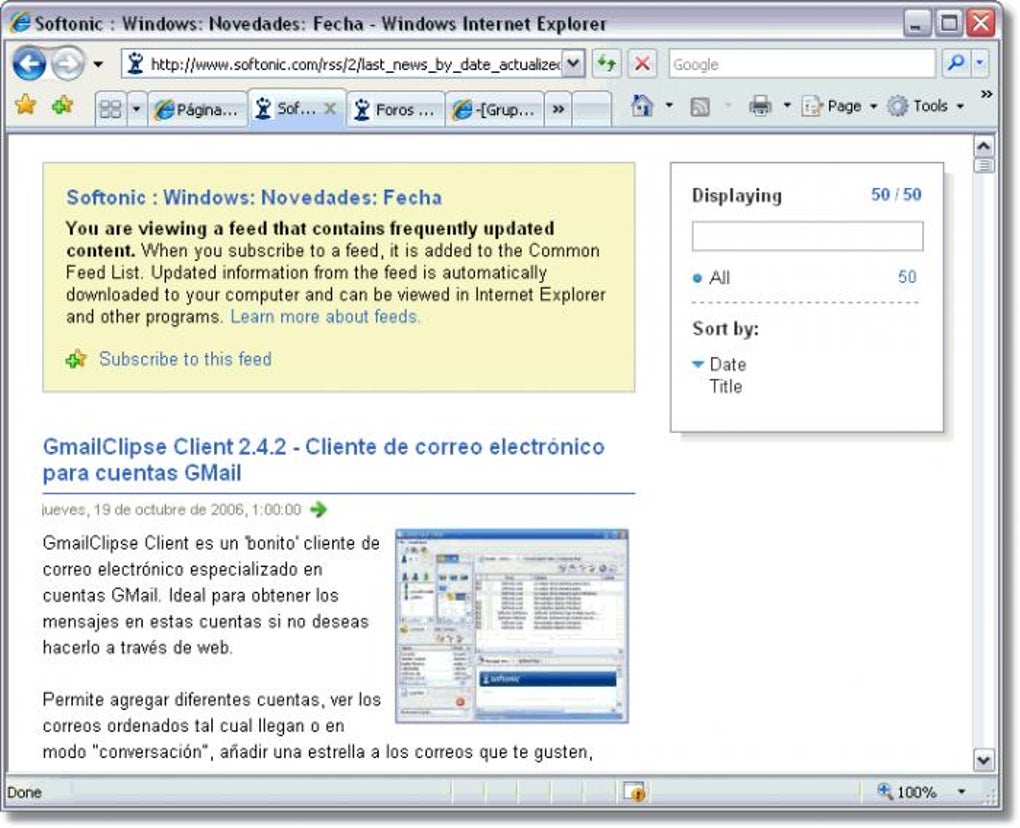This screenshot has height=828, width=1020.
Task: Click green arrow next to article date
Action: pos(318,509)
